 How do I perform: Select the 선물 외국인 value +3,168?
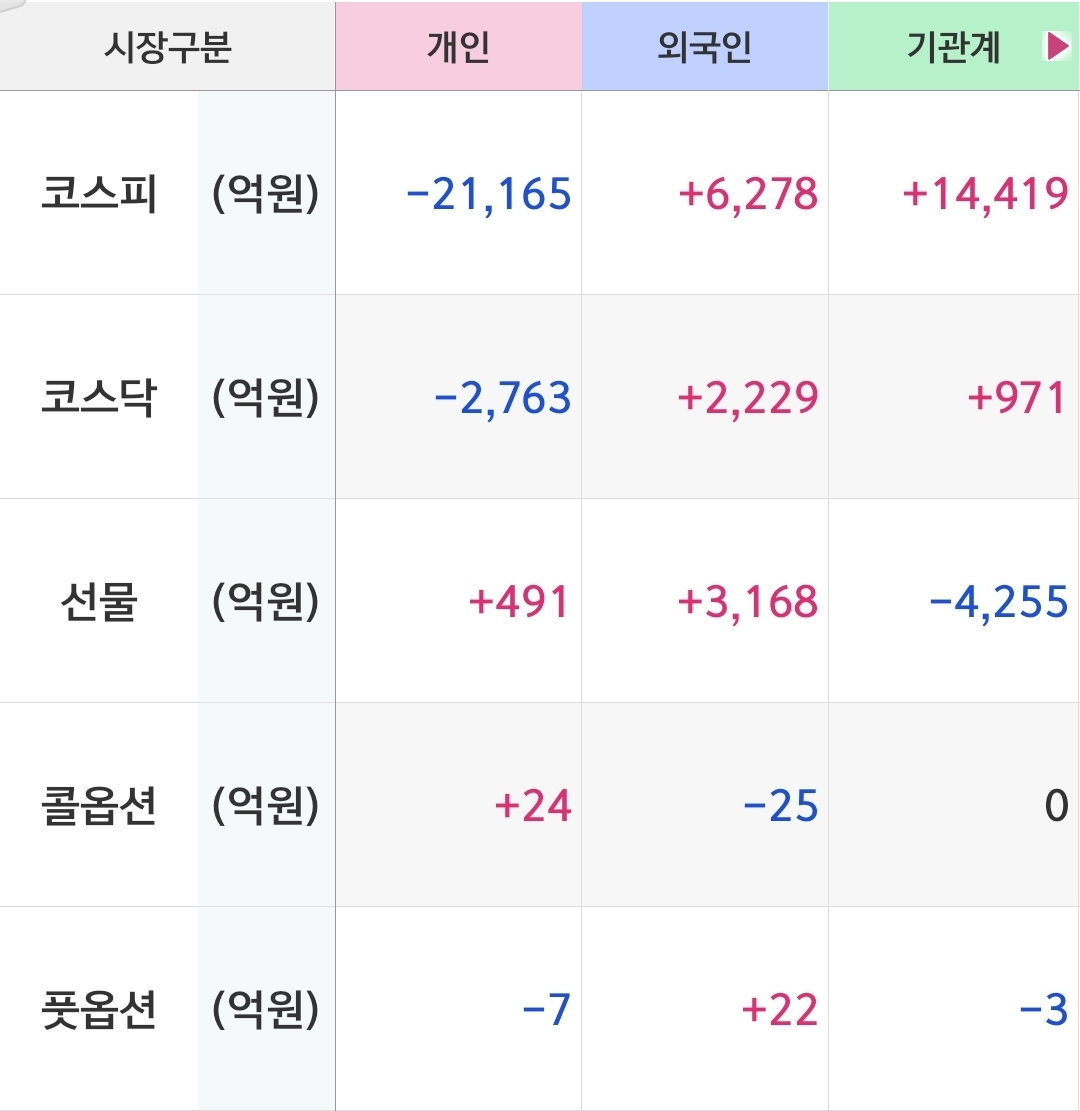coord(748,602)
